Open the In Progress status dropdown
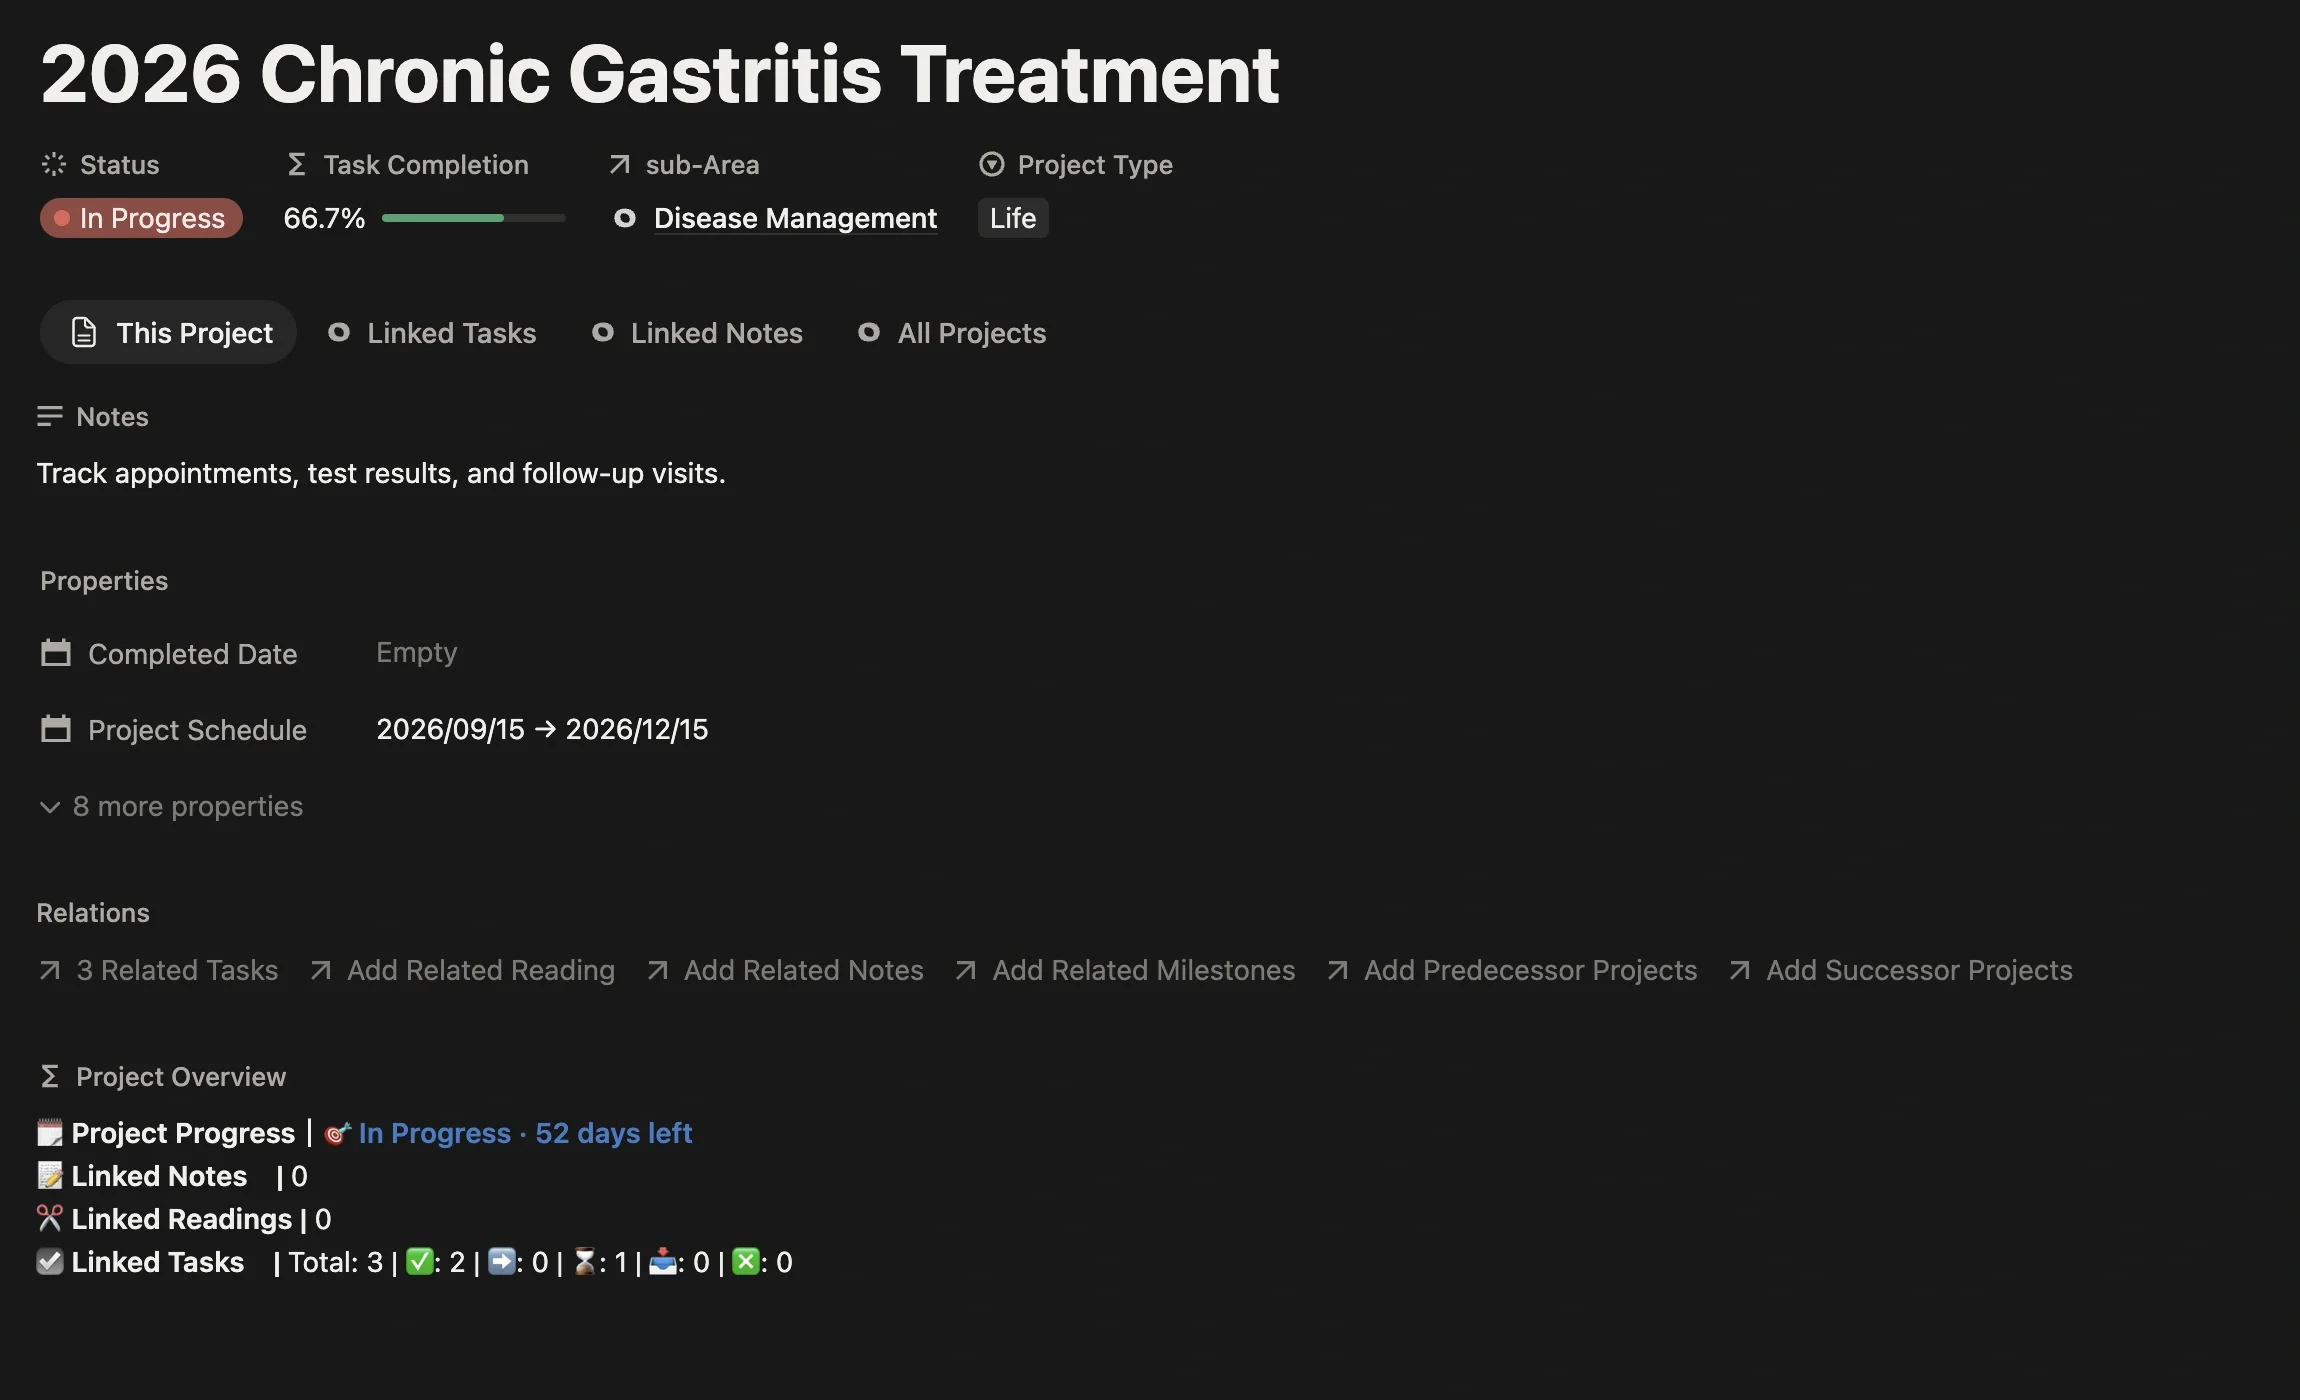The image size is (2300, 1400). [141, 218]
